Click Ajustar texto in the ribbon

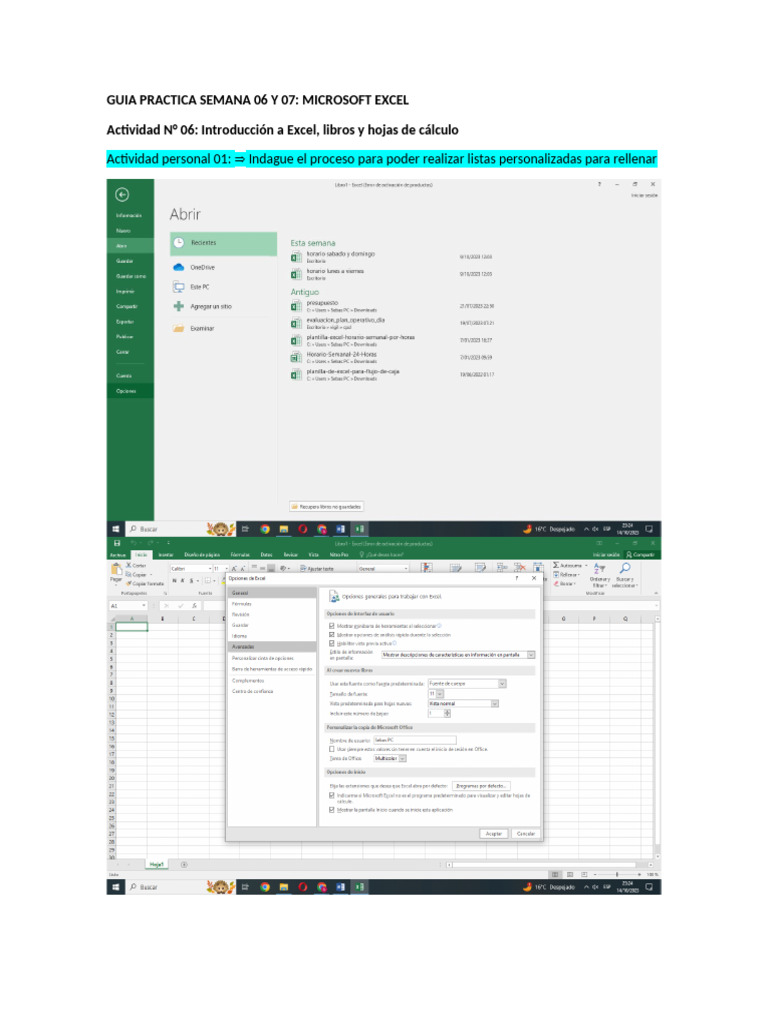317,569
